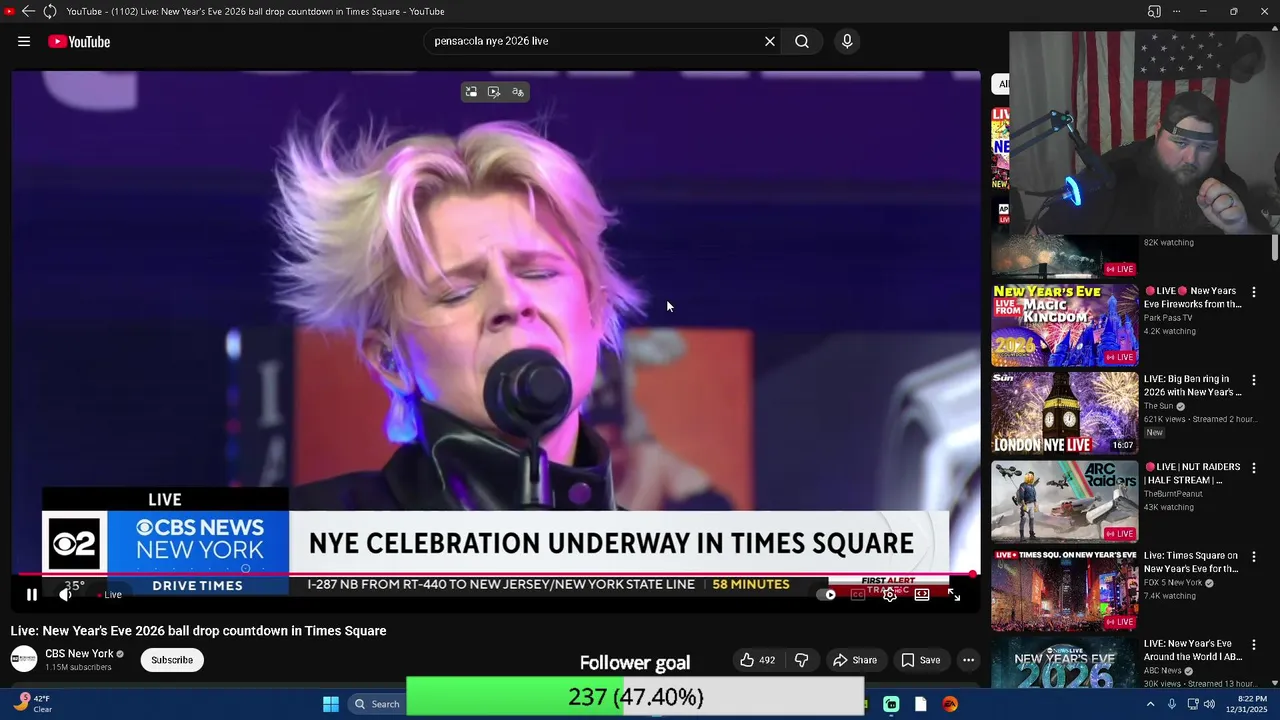Open CBS New York channel avatar
Viewport: 1280px width, 720px height.
(x=24, y=659)
